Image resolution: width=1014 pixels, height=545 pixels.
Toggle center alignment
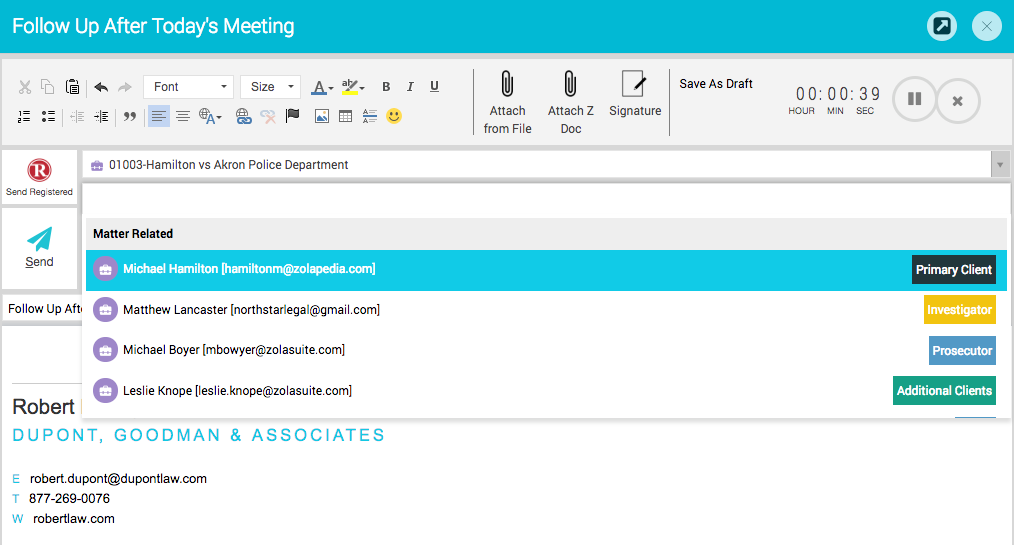click(183, 116)
